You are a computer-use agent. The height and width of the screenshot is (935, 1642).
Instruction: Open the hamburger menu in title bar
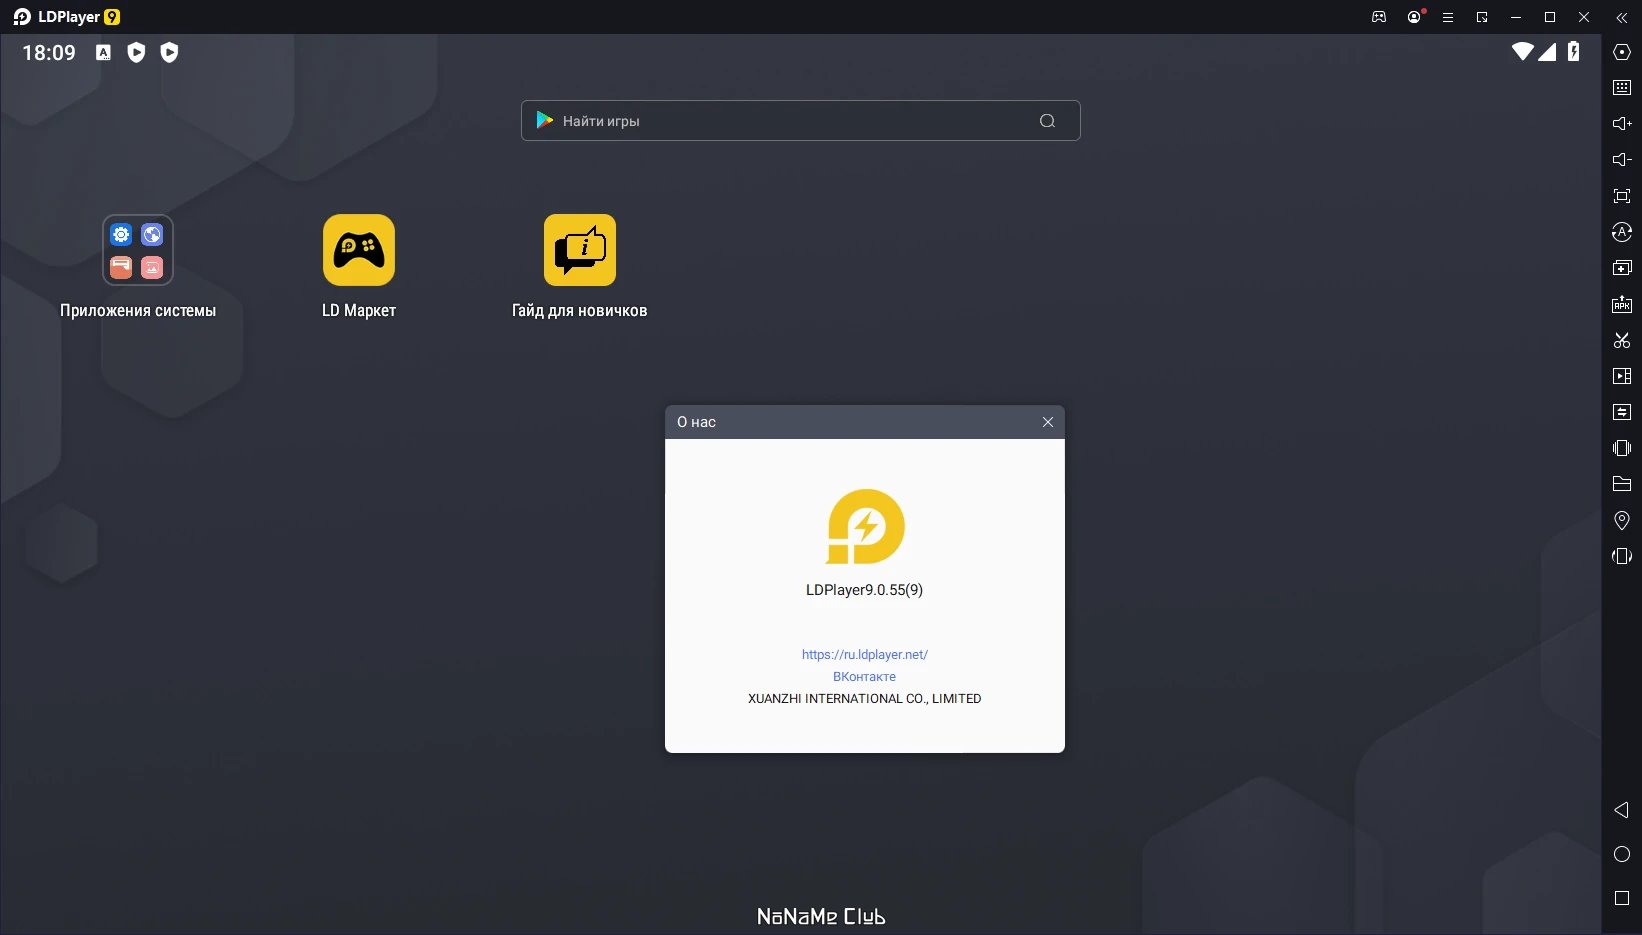click(1447, 17)
